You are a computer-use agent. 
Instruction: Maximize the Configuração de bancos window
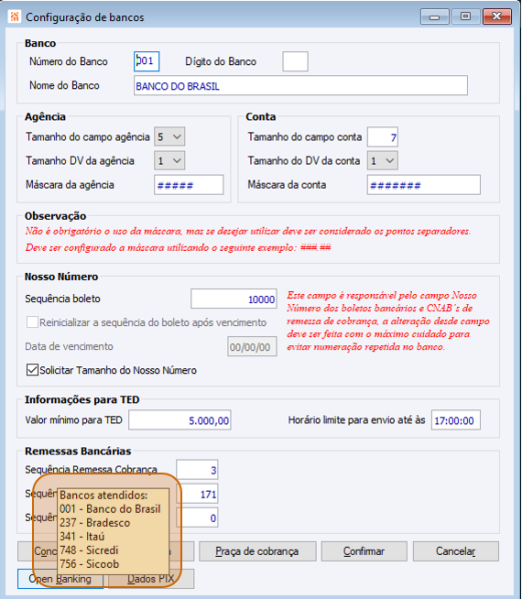465,17
